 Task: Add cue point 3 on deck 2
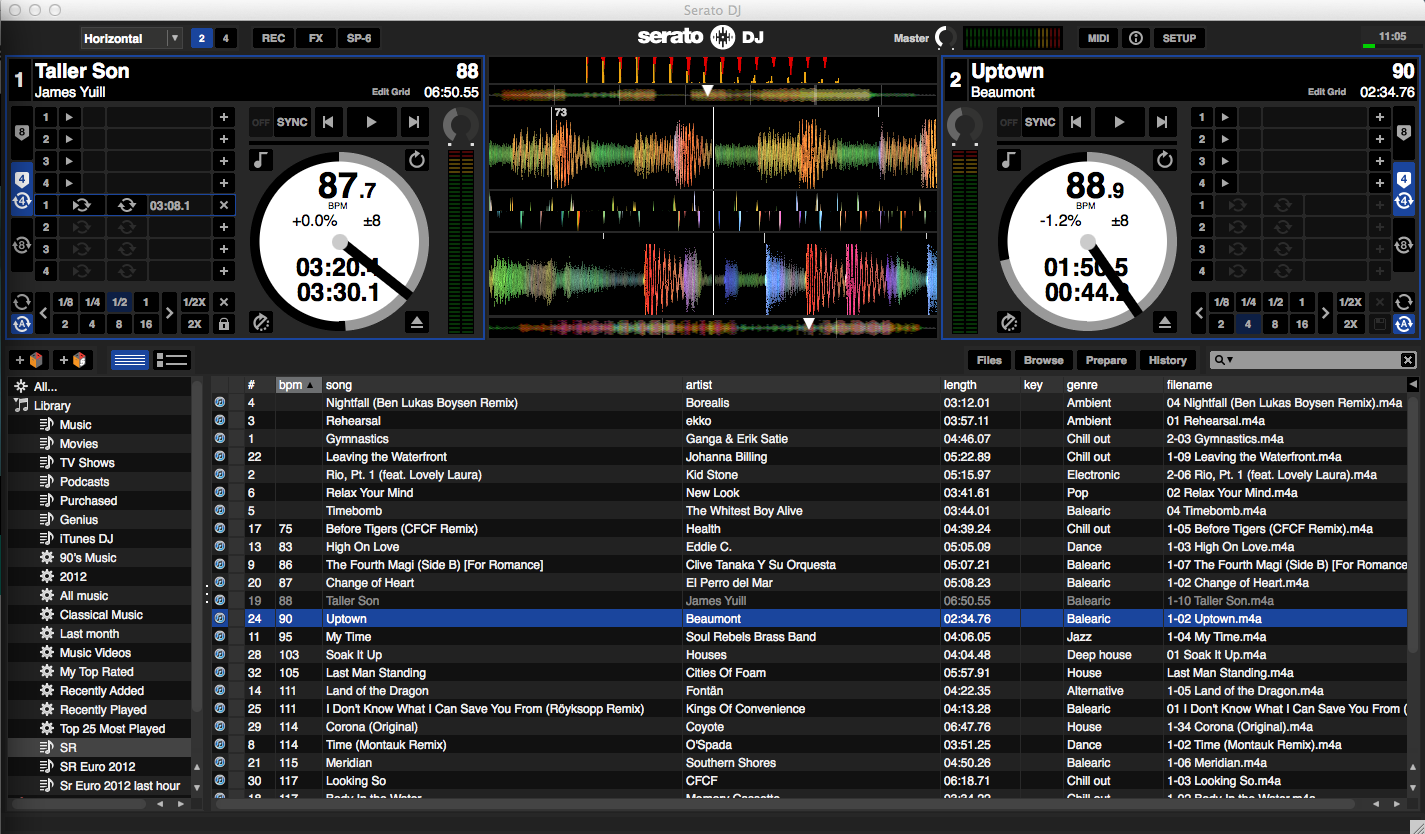pos(1379,161)
